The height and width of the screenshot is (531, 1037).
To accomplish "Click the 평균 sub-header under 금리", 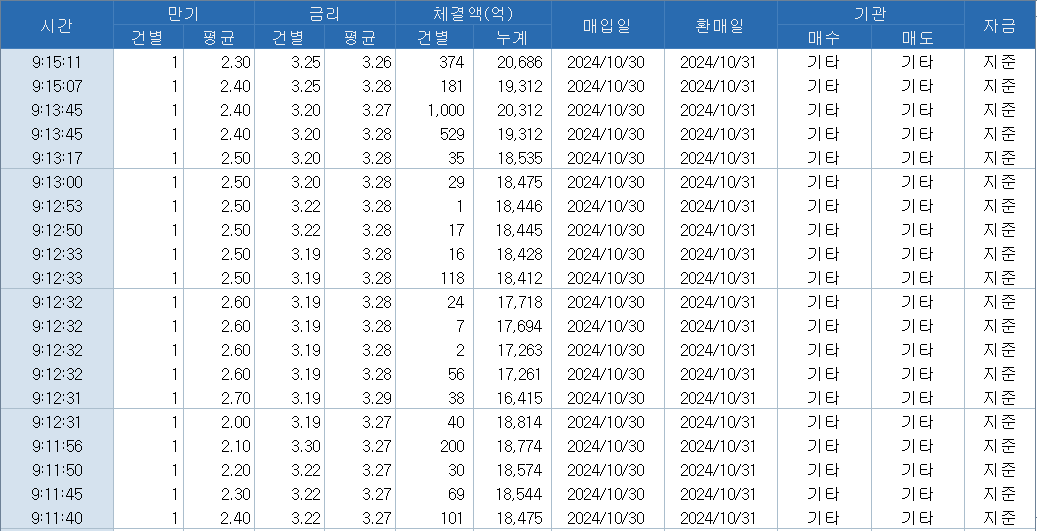I will click(x=359, y=38).
